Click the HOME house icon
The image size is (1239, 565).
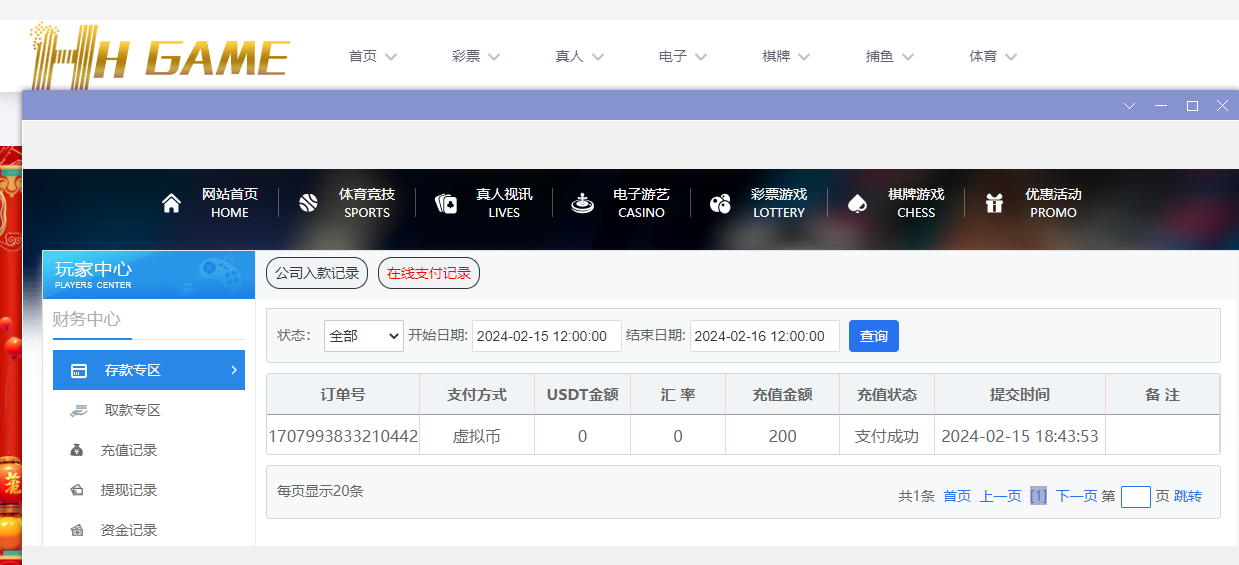point(171,203)
